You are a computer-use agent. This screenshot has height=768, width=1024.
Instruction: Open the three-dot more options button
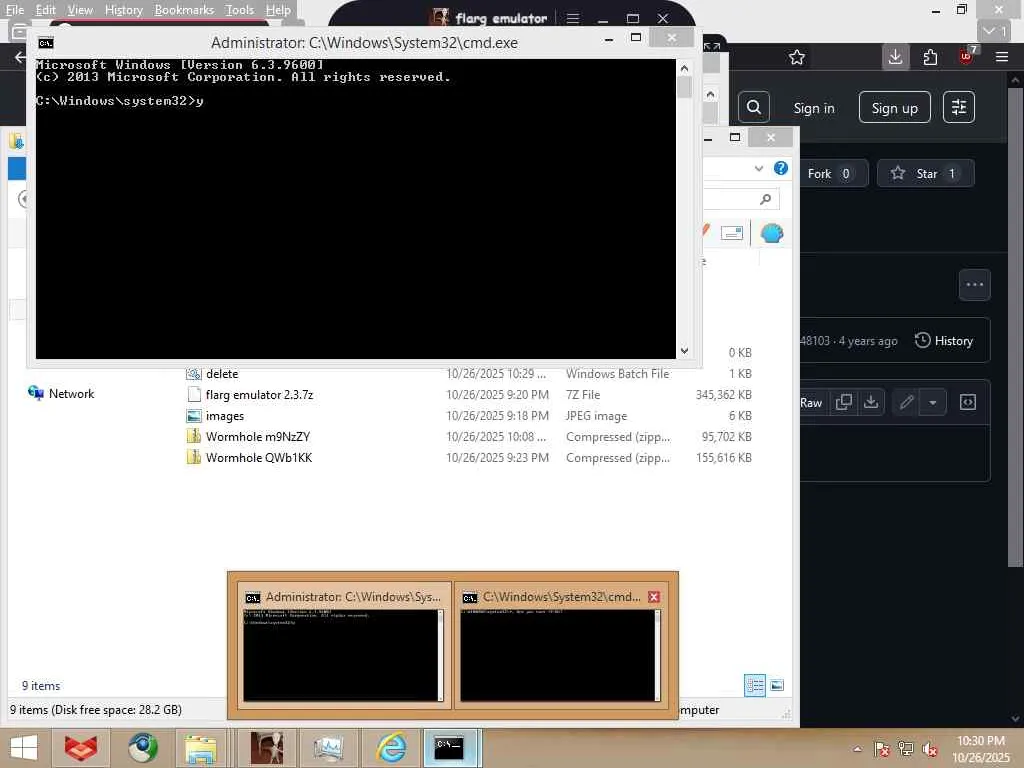974,285
